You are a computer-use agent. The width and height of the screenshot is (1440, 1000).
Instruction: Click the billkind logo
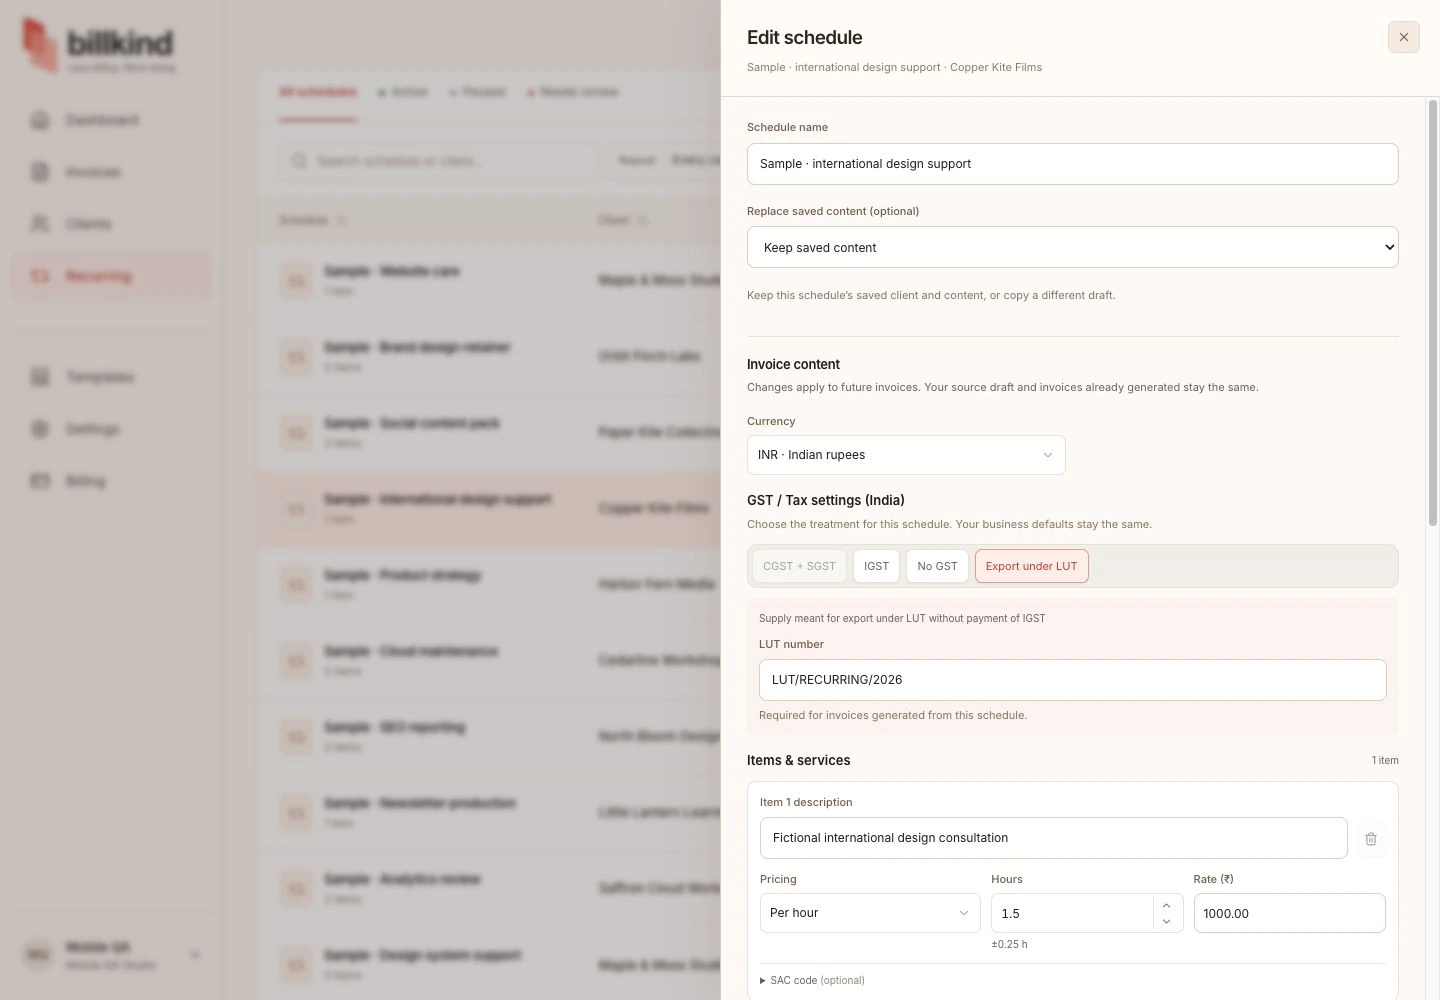point(98,45)
